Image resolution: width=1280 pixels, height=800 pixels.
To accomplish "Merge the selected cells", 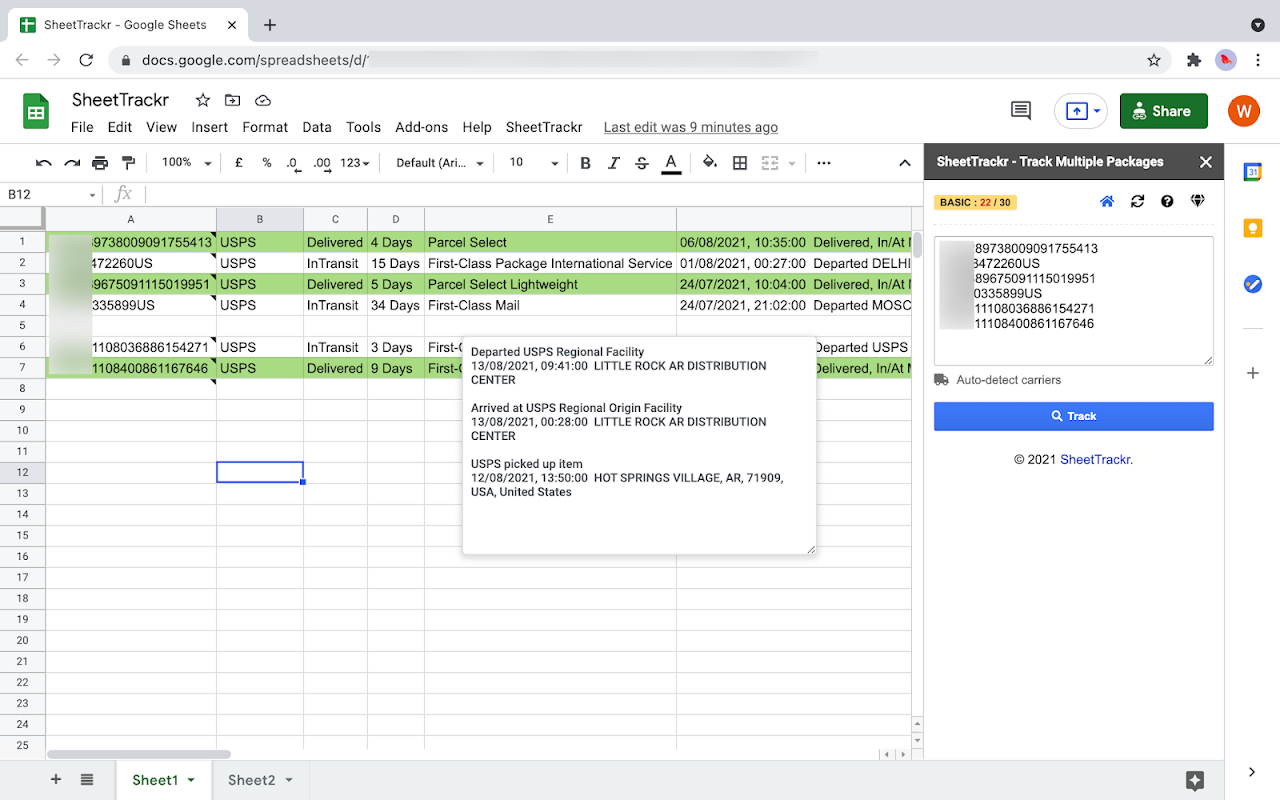I will [x=769, y=163].
